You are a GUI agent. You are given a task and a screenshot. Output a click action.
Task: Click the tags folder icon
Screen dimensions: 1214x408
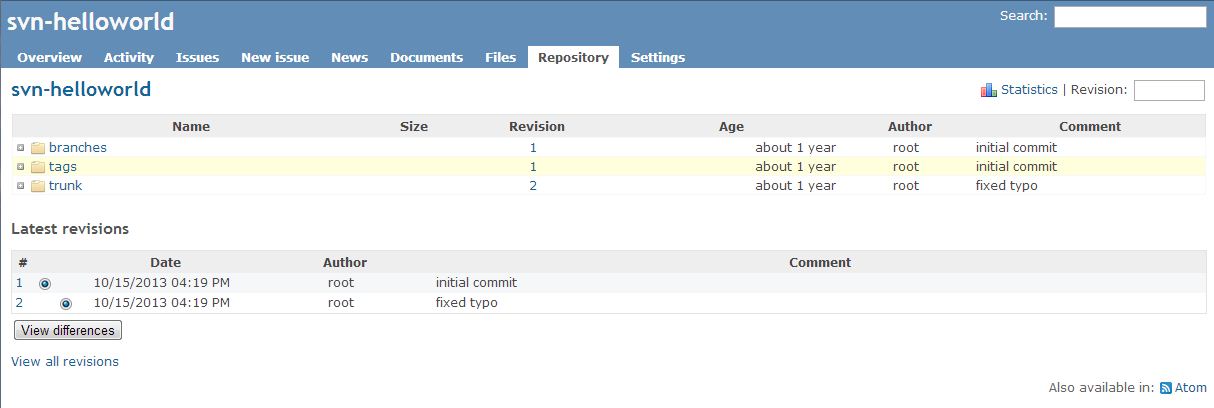(38, 167)
